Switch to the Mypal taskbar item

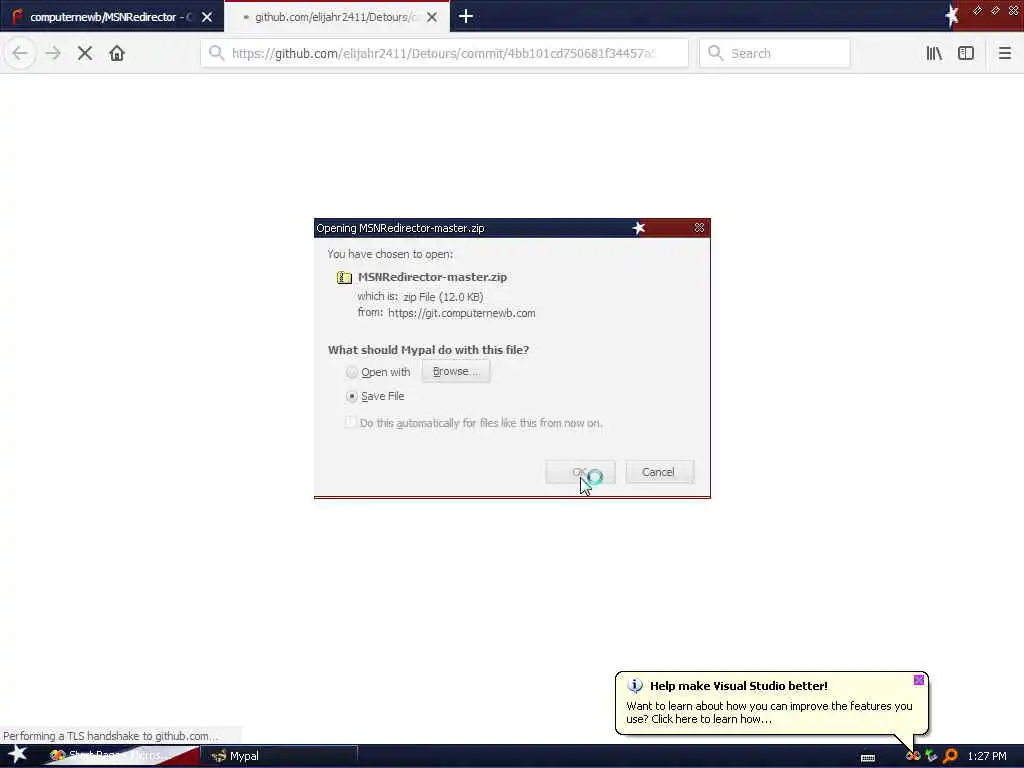[279, 756]
